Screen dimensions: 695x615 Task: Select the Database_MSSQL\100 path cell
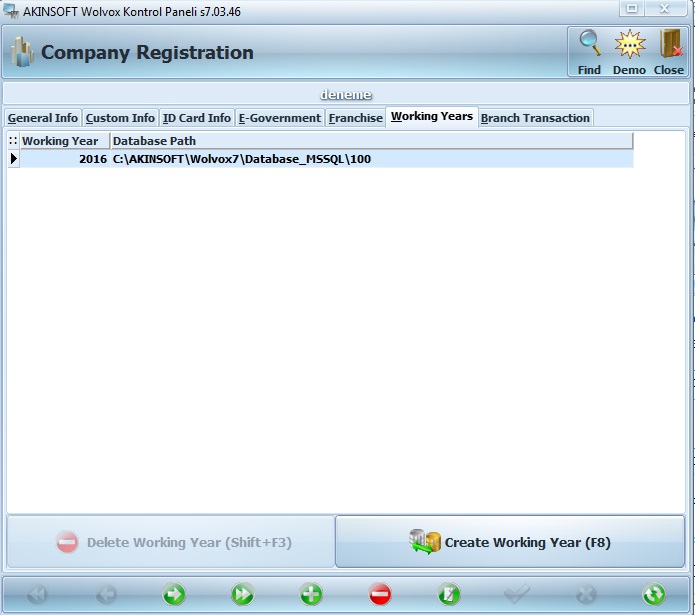[371, 159]
